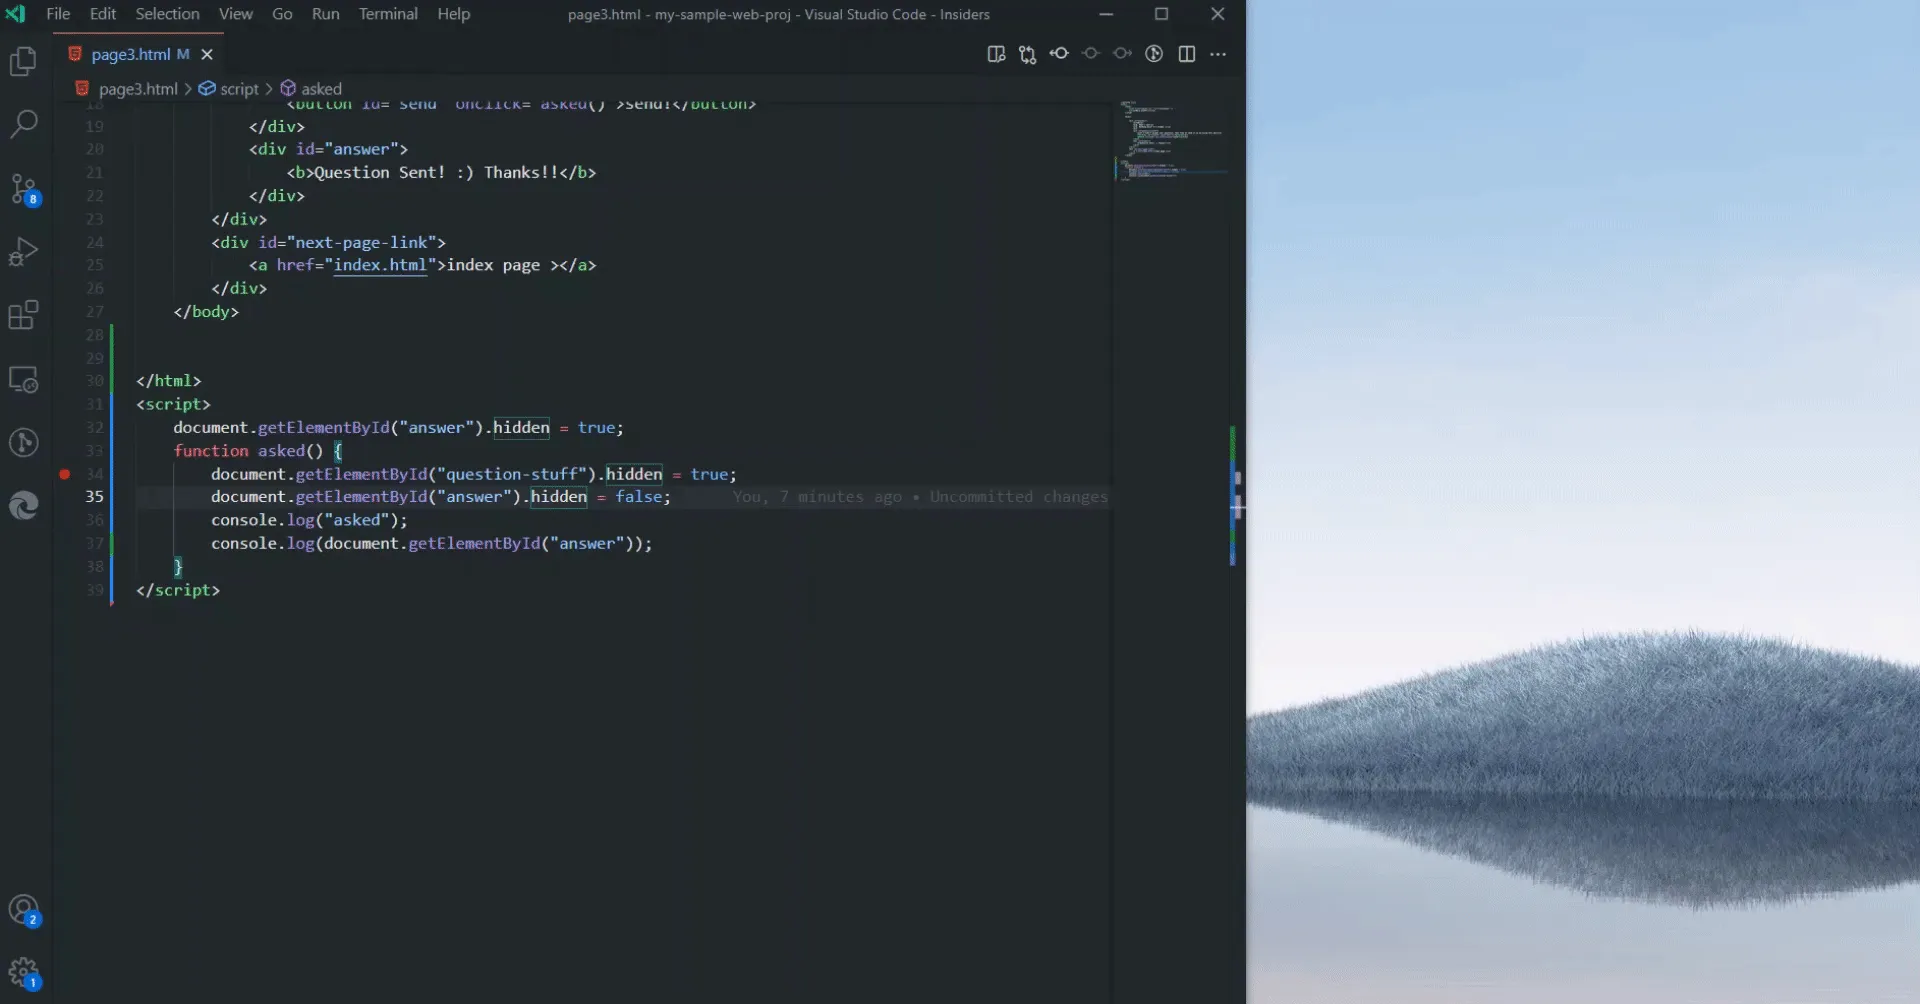Open the Extensions view
Viewport: 1920px width, 1004px height.
[x=24, y=315]
